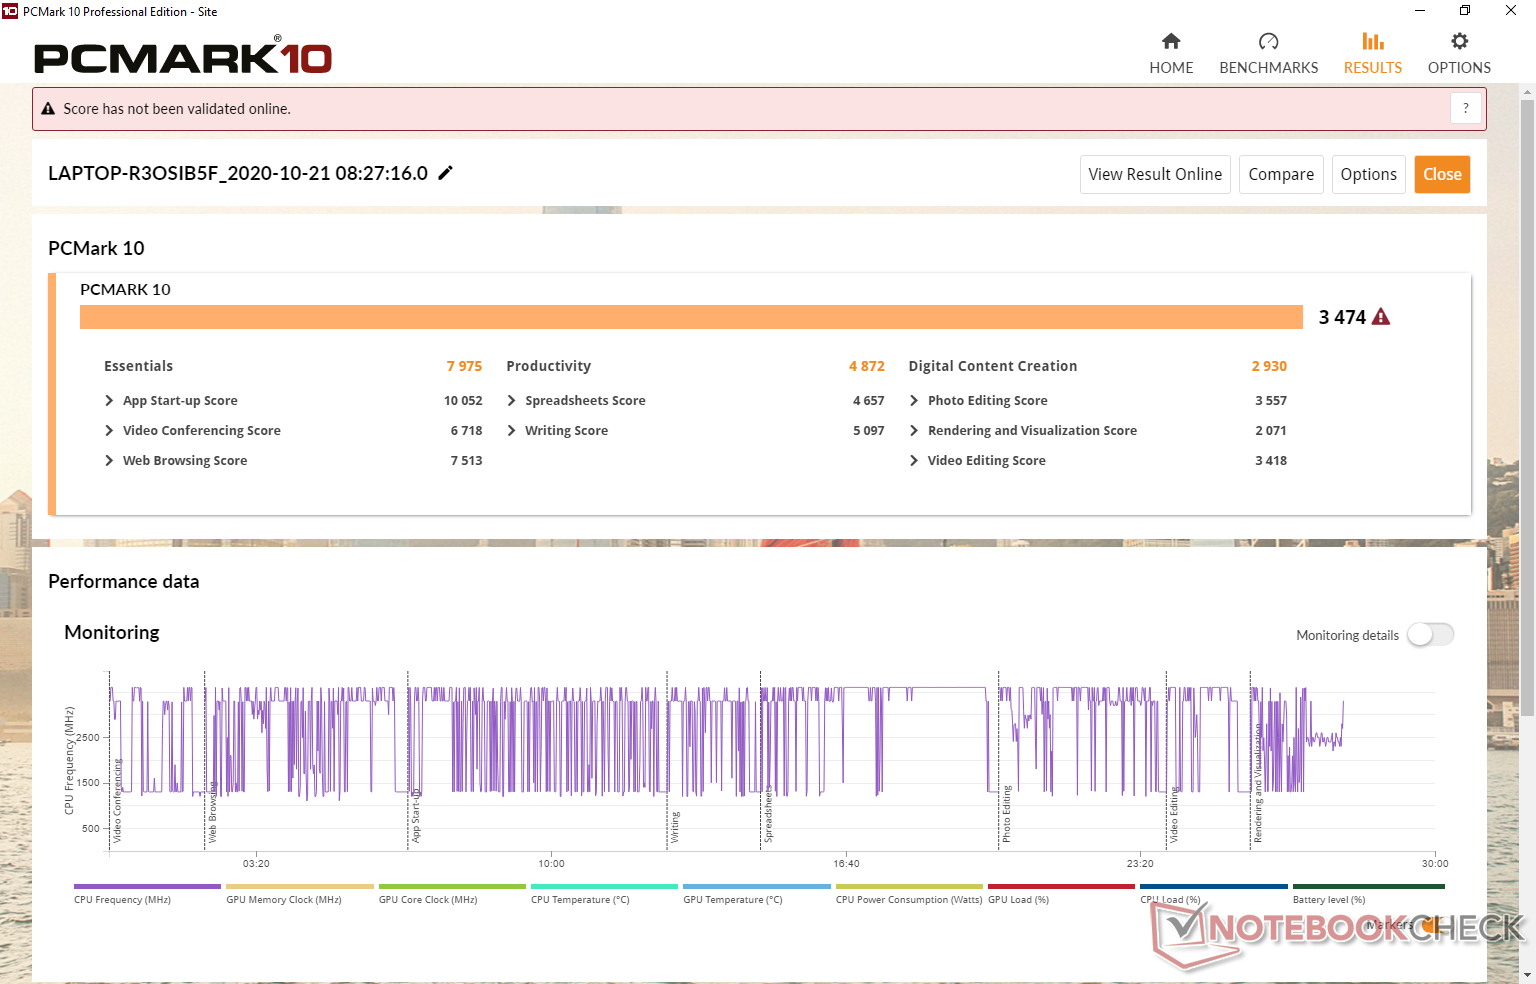
Task: Select GPU Core Clock green legend bar
Action: tap(452, 886)
